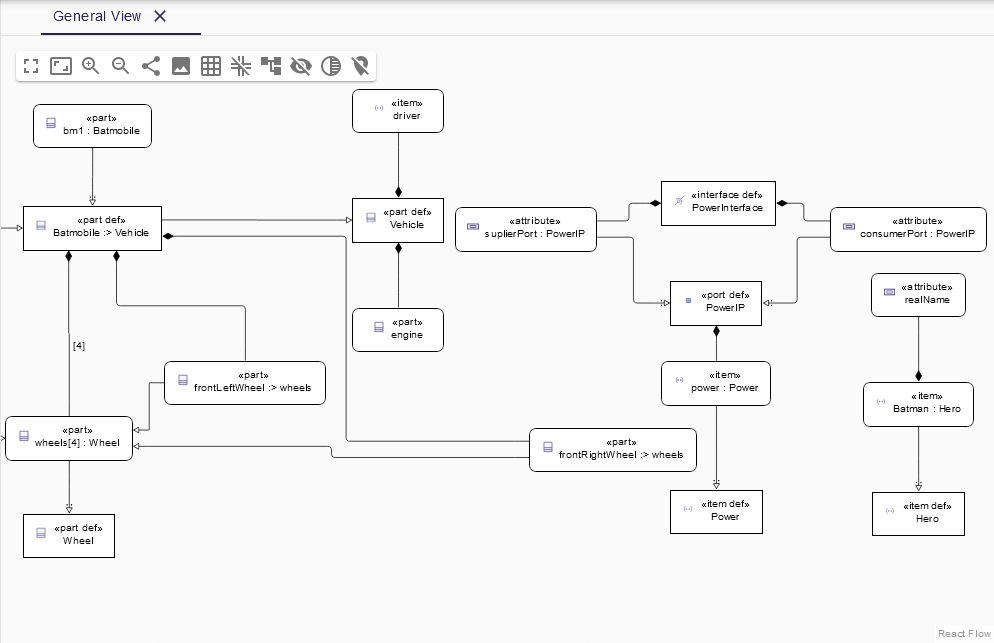Click the crossed-out pin icon
This screenshot has width=994, height=643.
pos(361,66)
